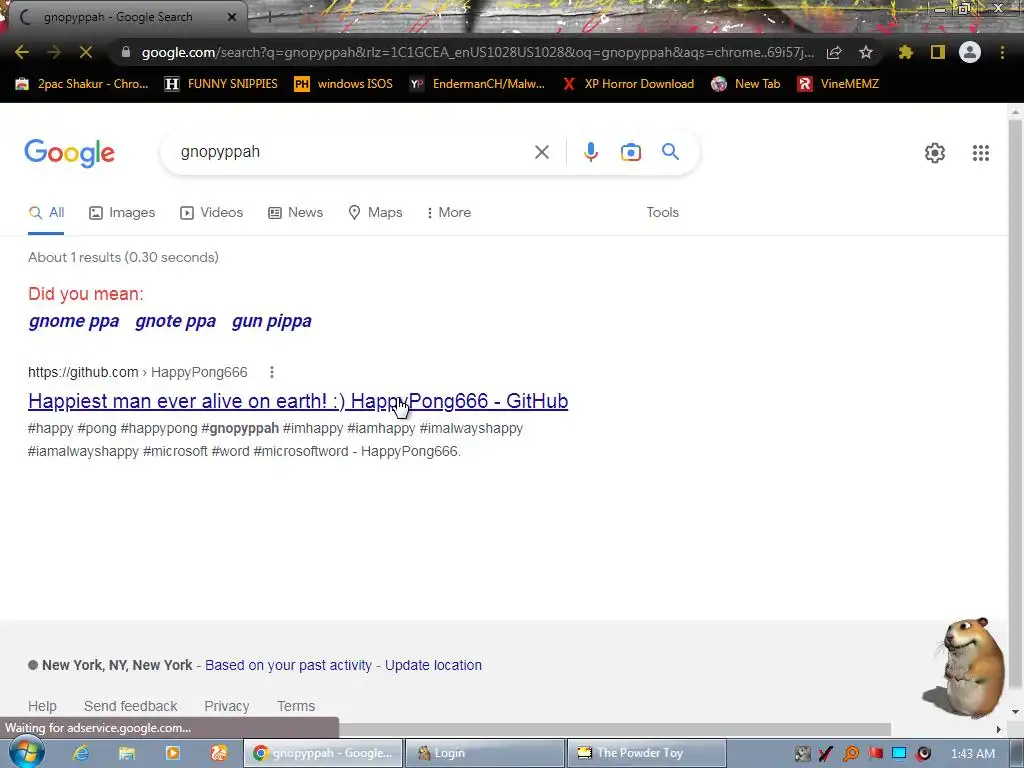Click the 'gun pippa' suggestion
1024x768 pixels.
pyautogui.click(x=272, y=321)
